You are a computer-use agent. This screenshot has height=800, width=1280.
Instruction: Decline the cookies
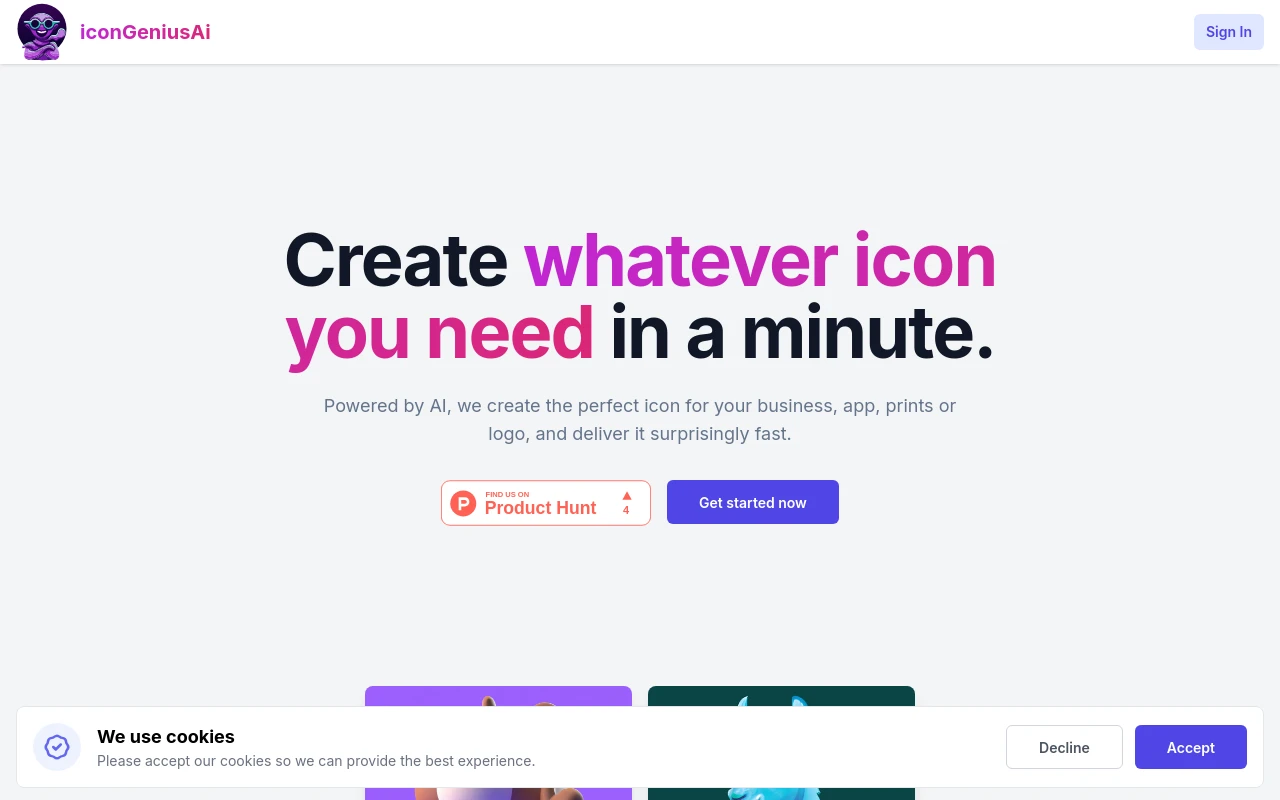(1064, 747)
